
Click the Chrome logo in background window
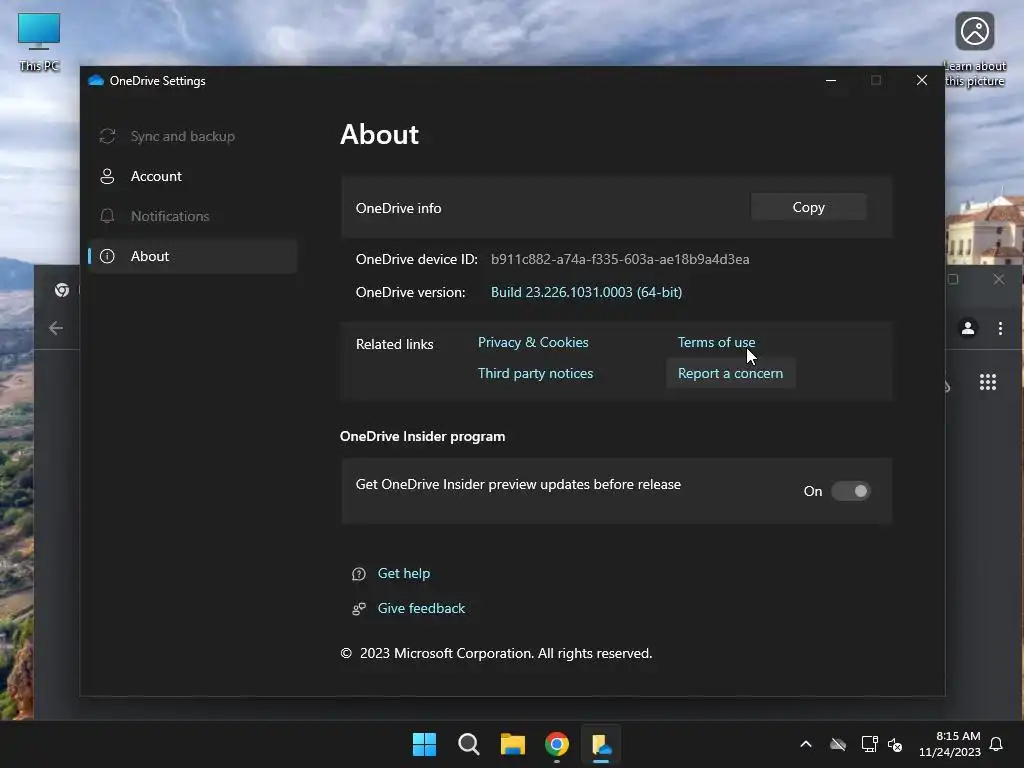coord(62,290)
